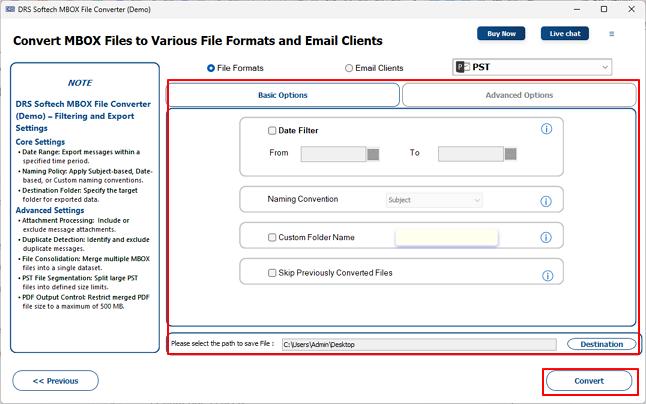Click the Date Filter info icon
This screenshot has width=646, height=404.
pyautogui.click(x=546, y=129)
